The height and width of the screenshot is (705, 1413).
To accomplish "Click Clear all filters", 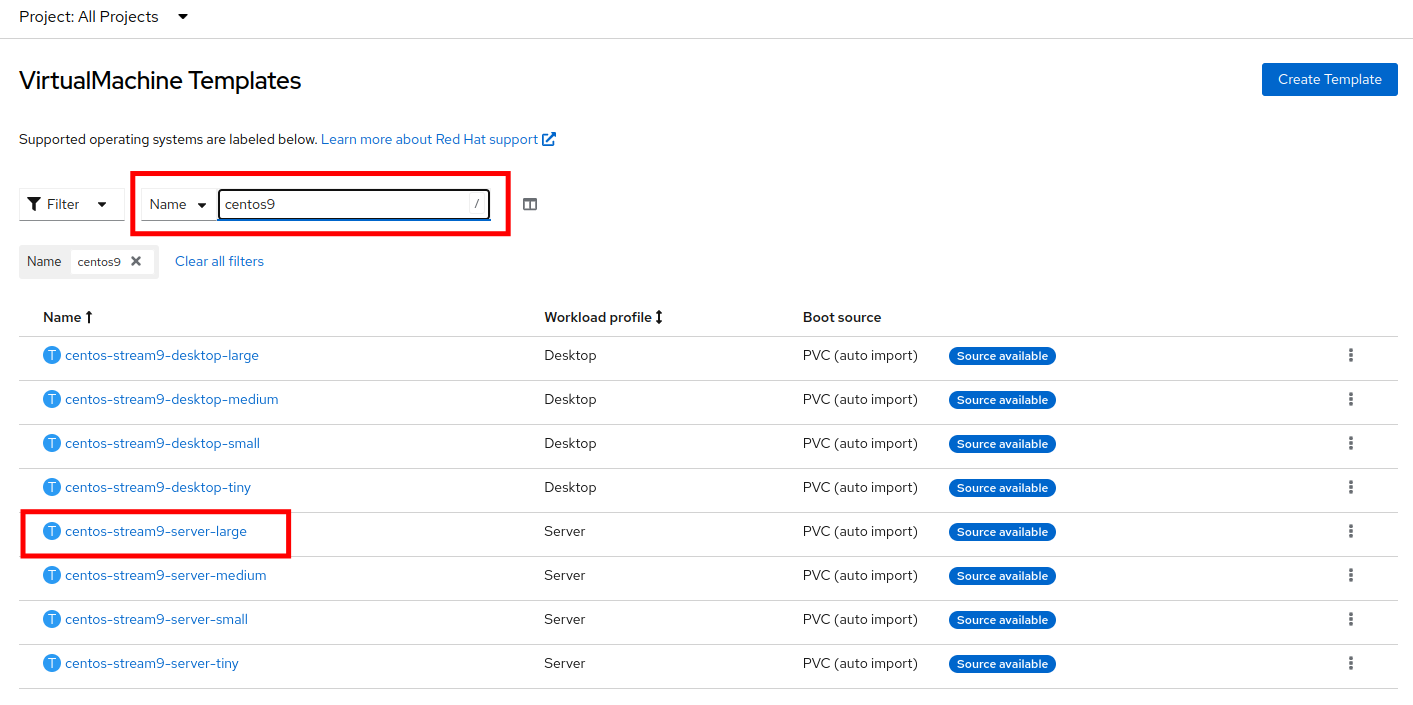I will [219, 261].
